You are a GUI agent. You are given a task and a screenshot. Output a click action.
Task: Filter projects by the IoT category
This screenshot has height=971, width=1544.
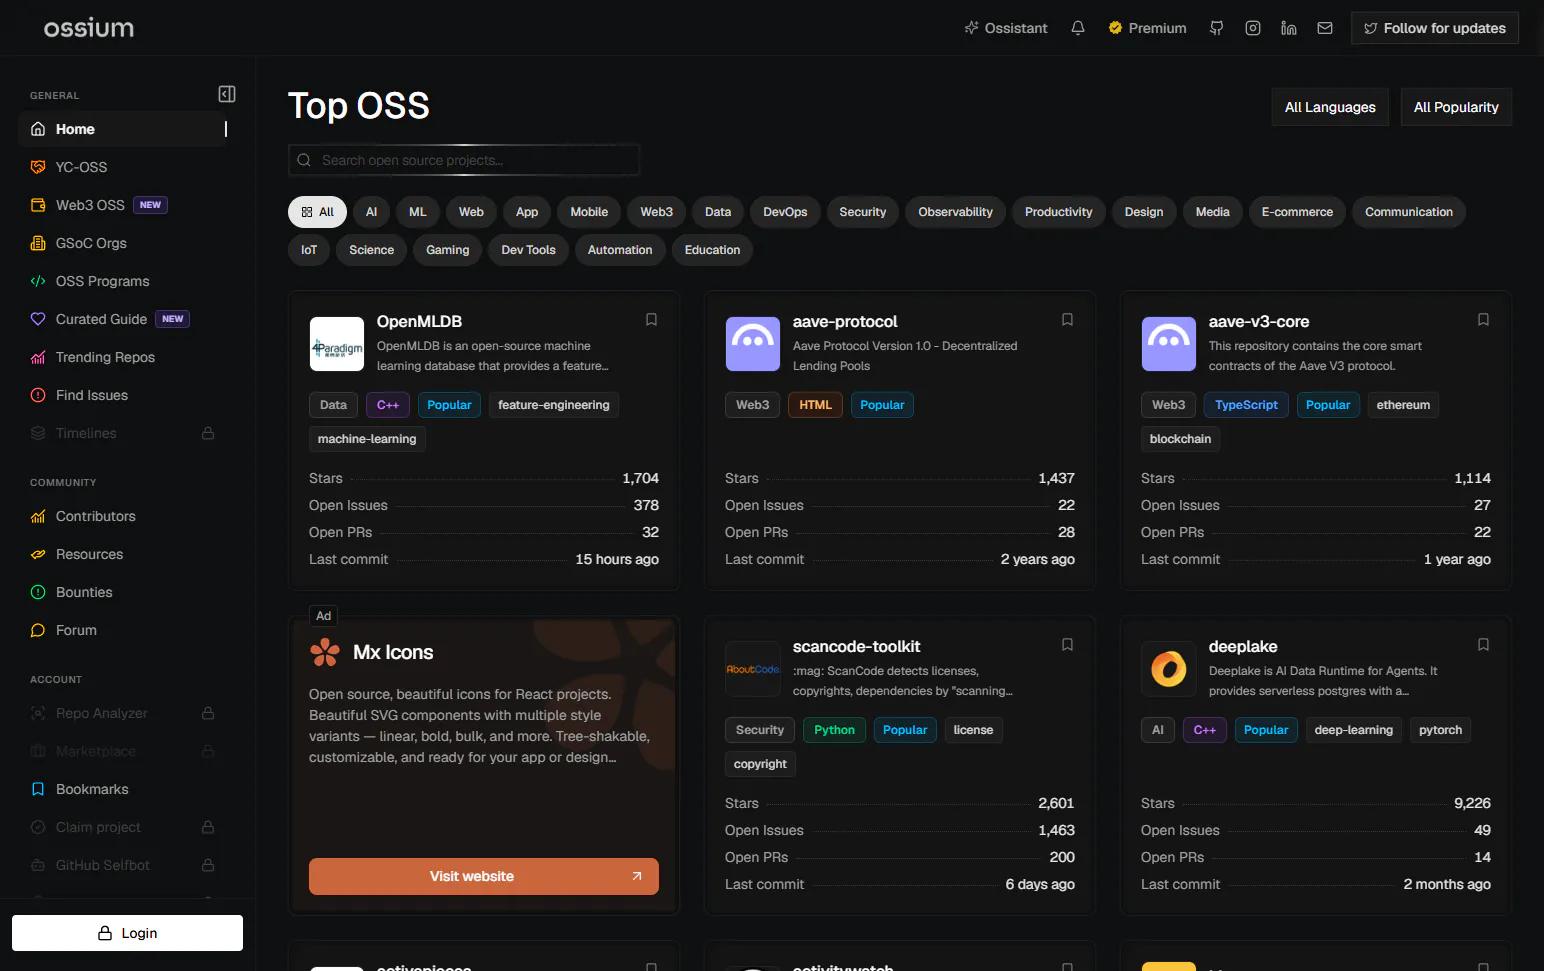(x=309, y=250)
